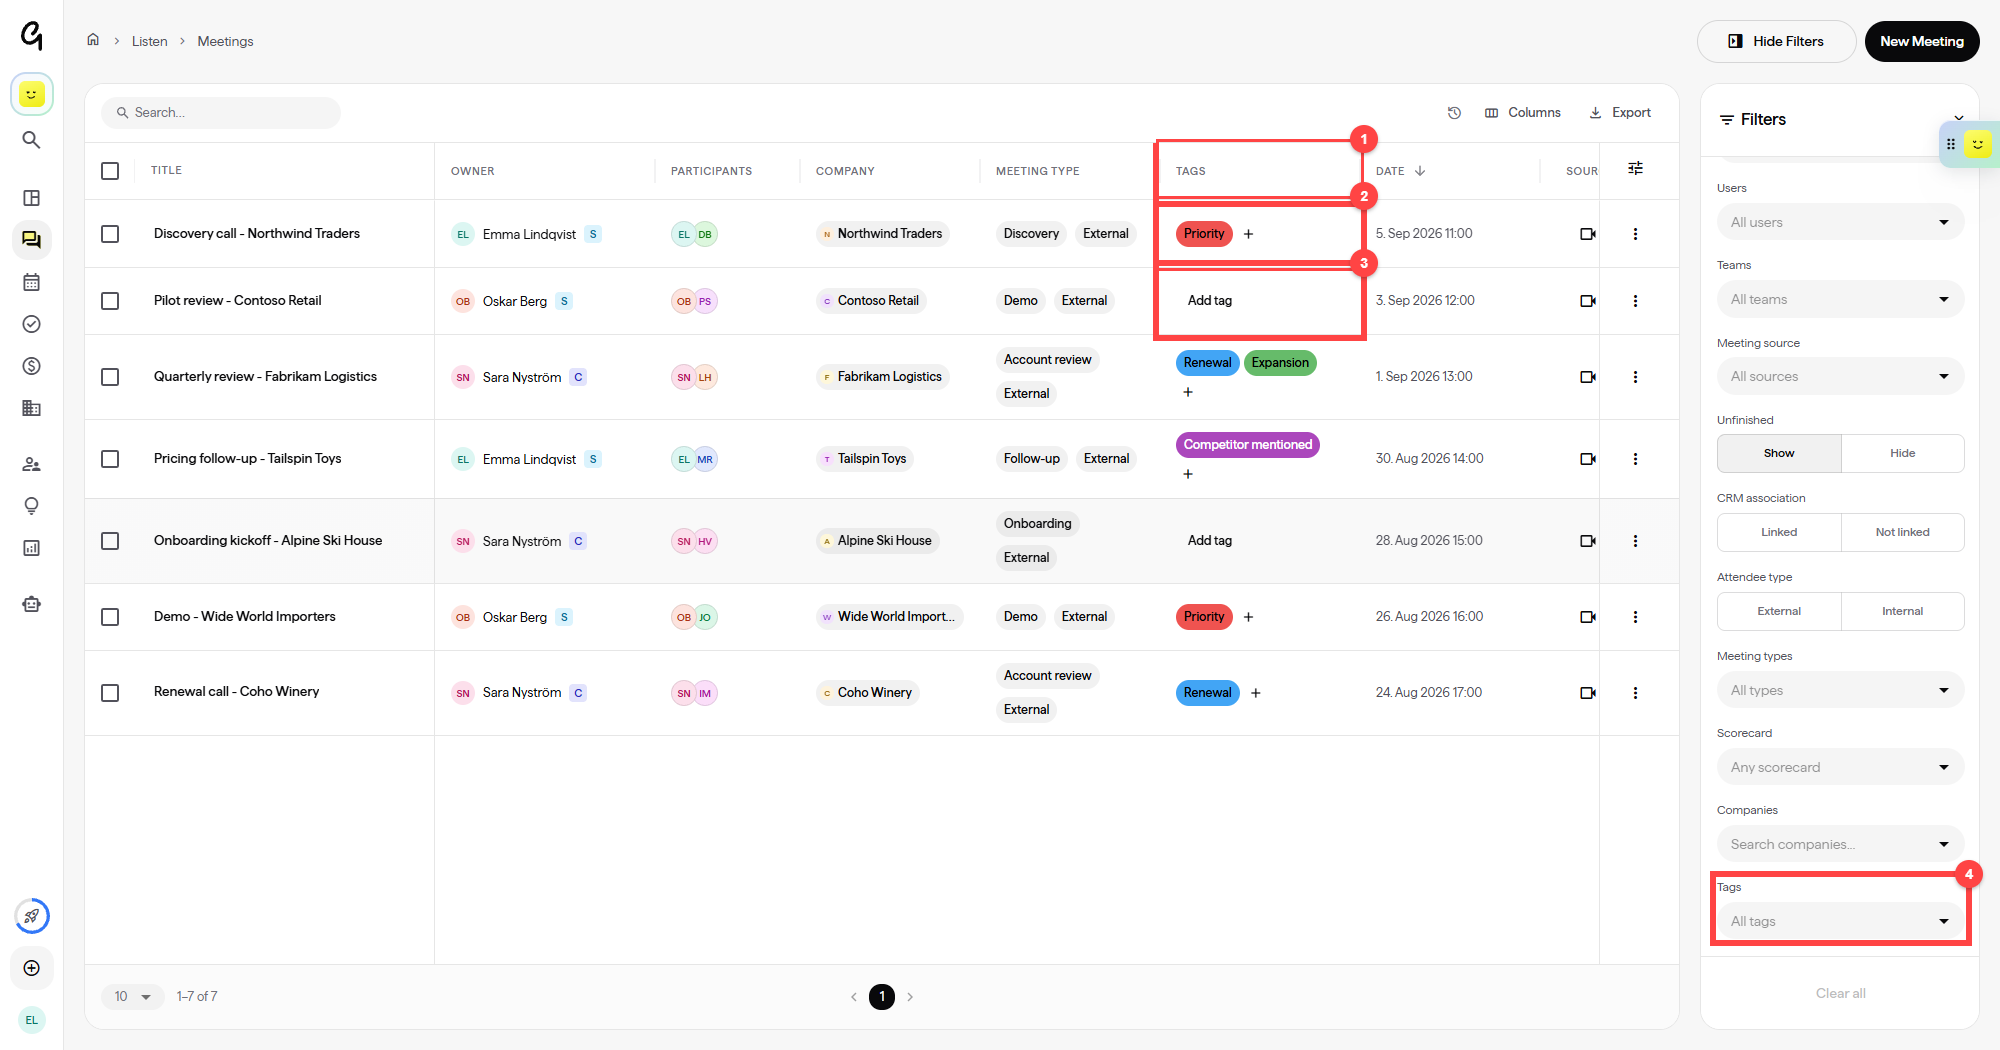2000x1050 pixels.
Task: Click the home breadcrumb icon
Action: point(93,40)
